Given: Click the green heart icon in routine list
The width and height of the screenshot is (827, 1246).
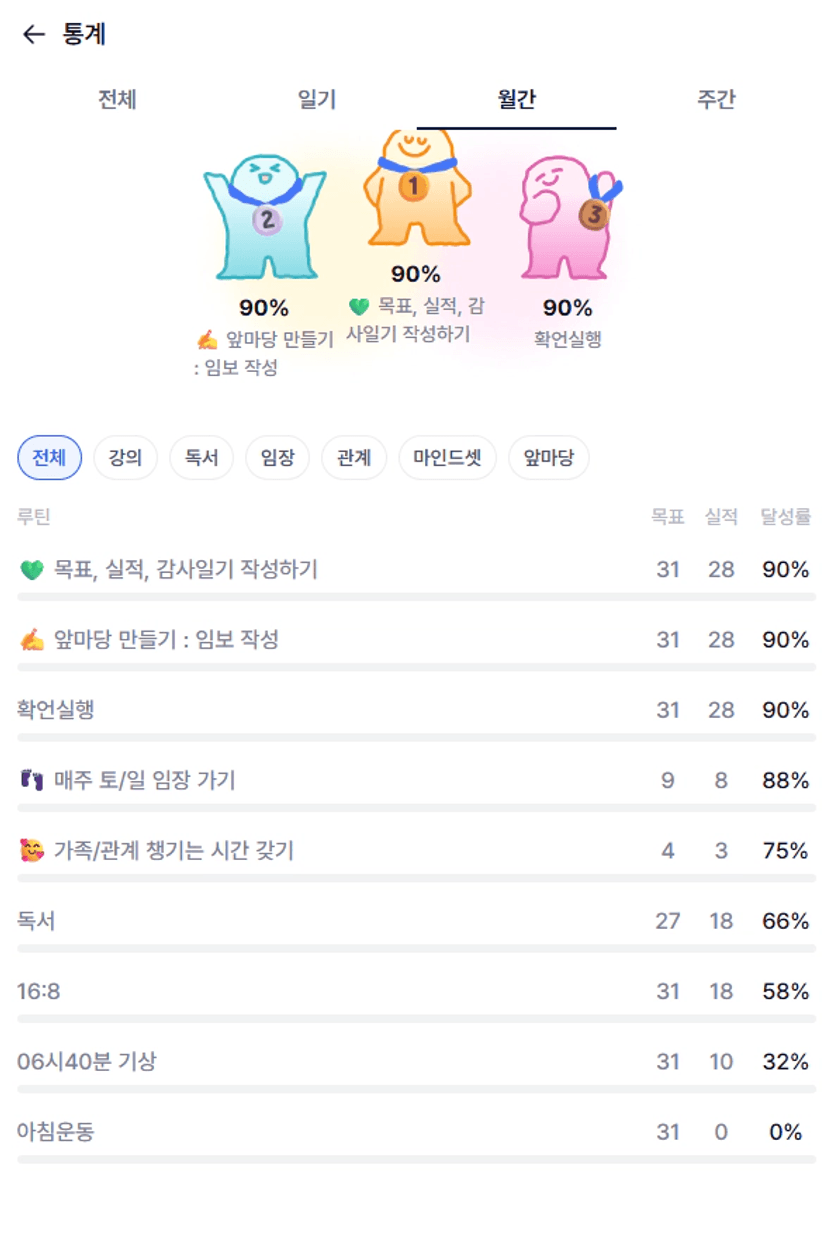Looking at the screenshot, I should point(32,570).
